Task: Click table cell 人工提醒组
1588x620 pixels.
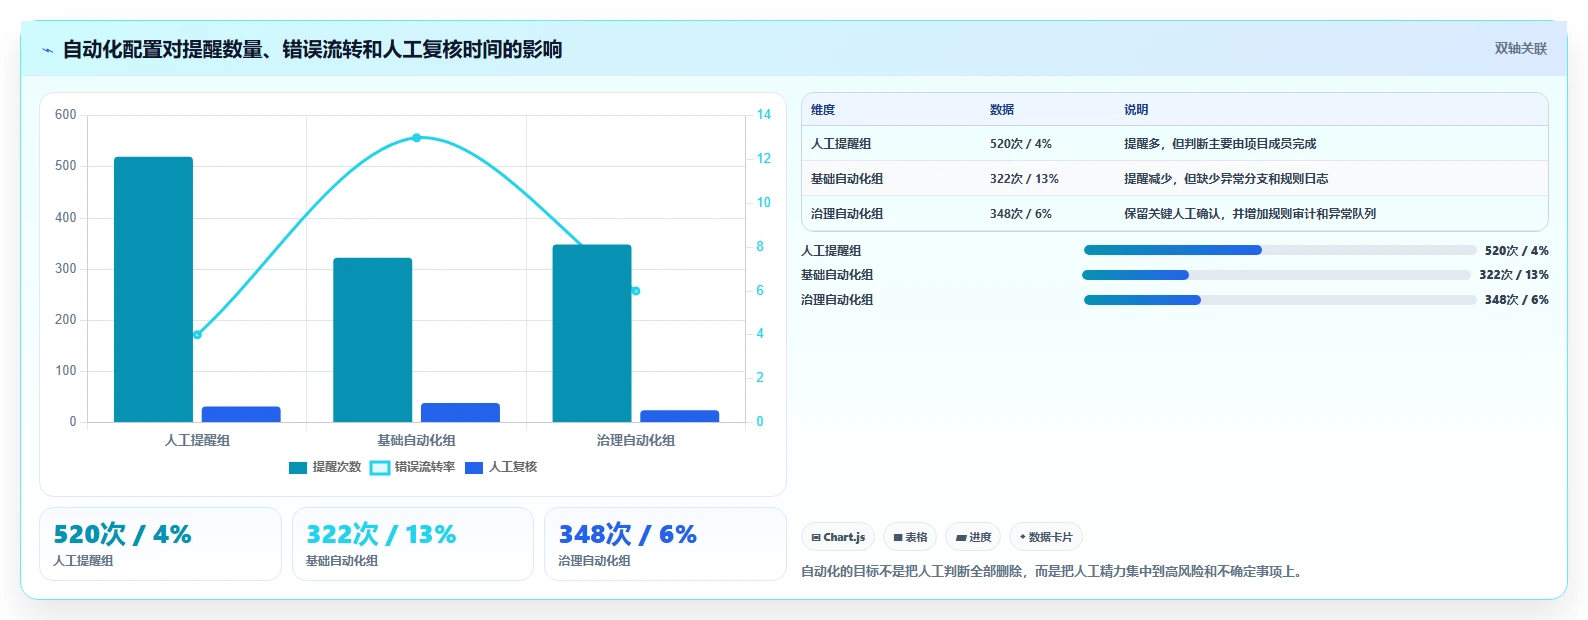Action: [841, 144]
